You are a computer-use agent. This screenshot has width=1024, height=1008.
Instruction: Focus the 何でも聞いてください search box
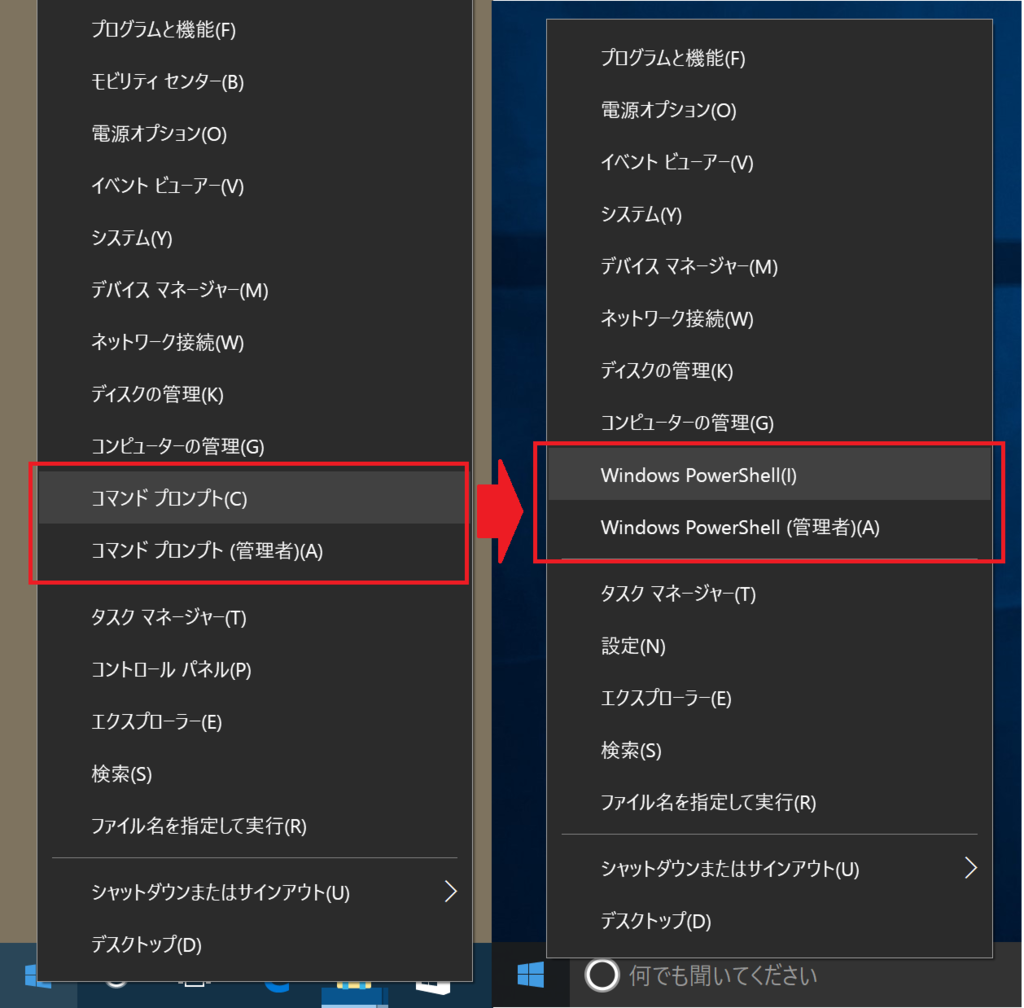click(795, 975)
